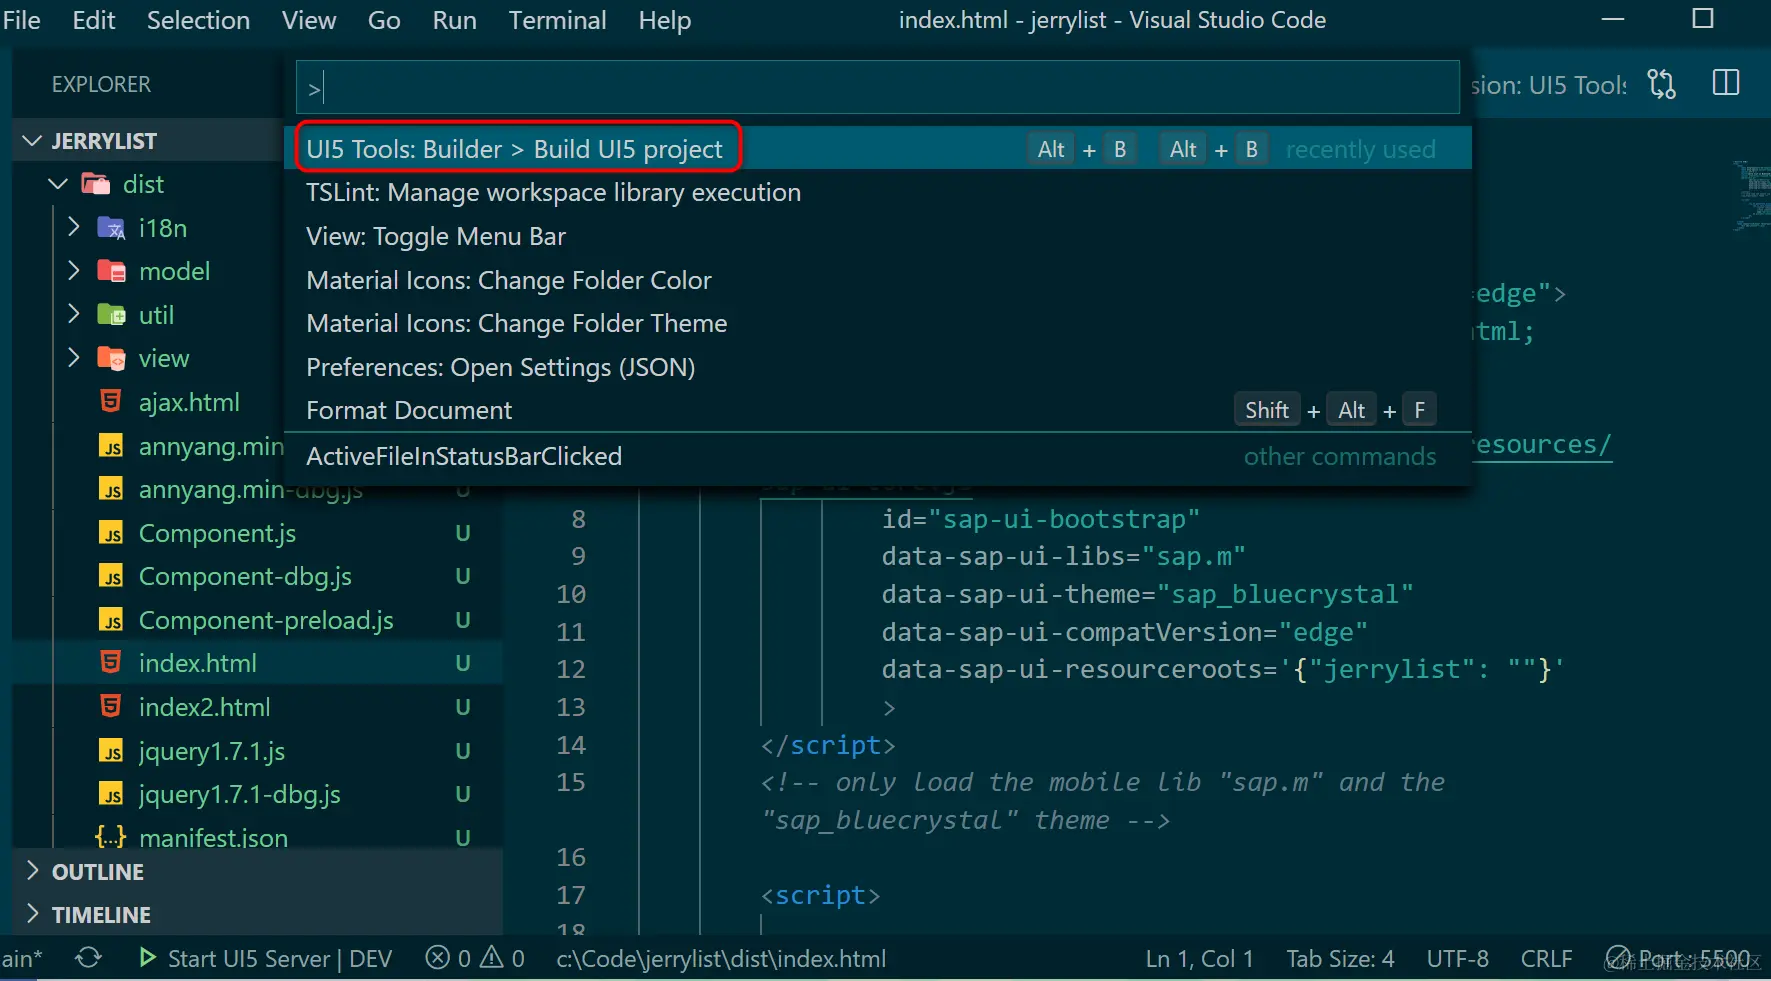Open errors and warnings problems indicator

475,958
